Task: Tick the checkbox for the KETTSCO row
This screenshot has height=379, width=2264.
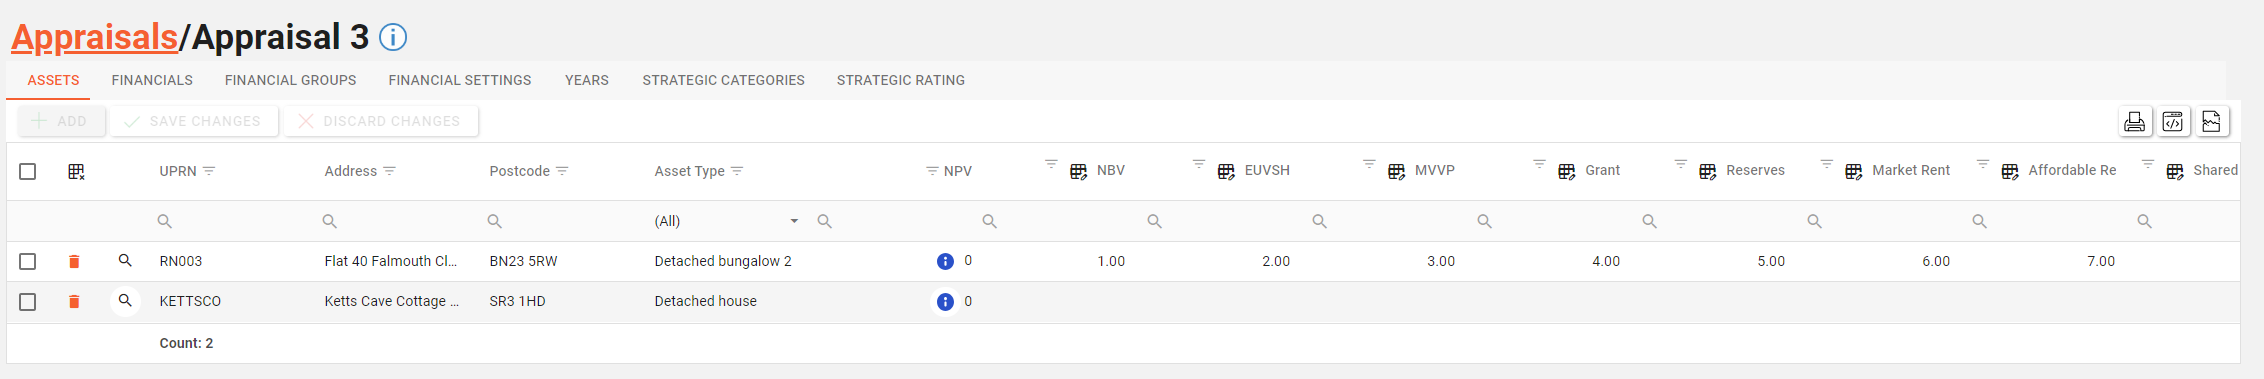Action: (x=28, y=301)
